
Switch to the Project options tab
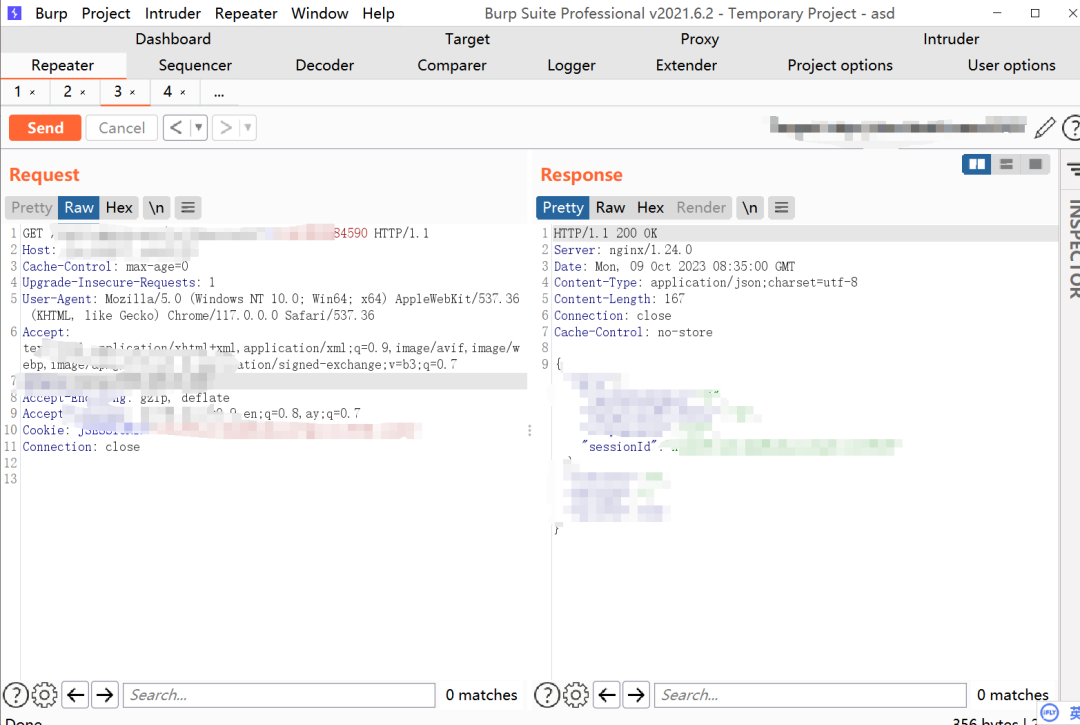[x=840, y=65]
